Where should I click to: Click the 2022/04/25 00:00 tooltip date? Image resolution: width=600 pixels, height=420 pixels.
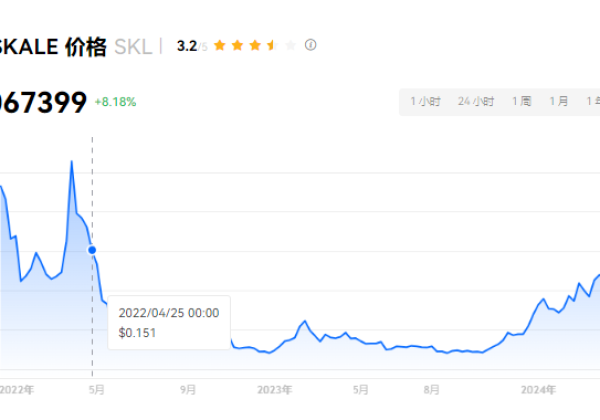(x=169, y=313)
